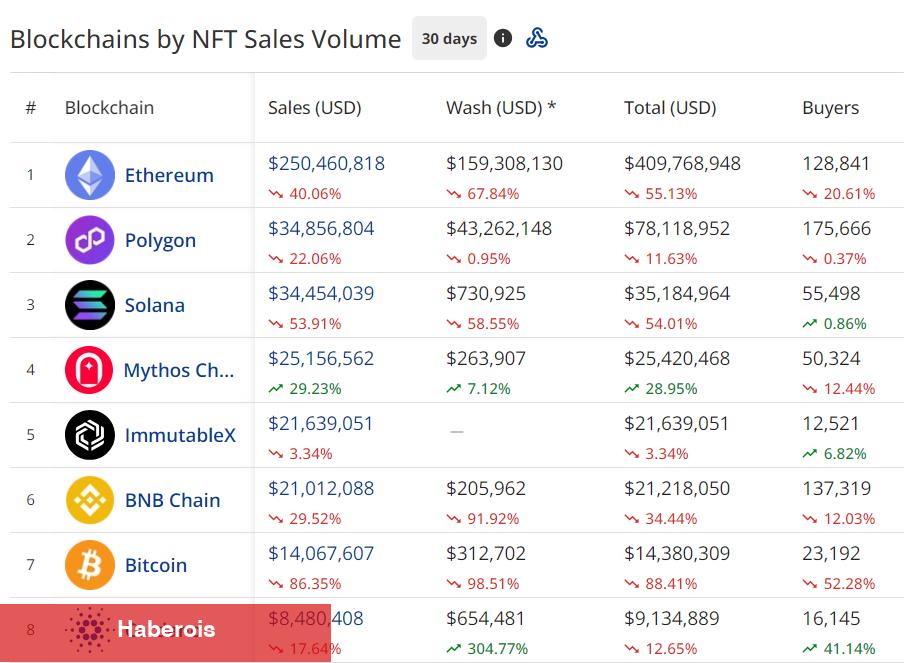
Task: Click the # rank column header
Action: (31, 108)
